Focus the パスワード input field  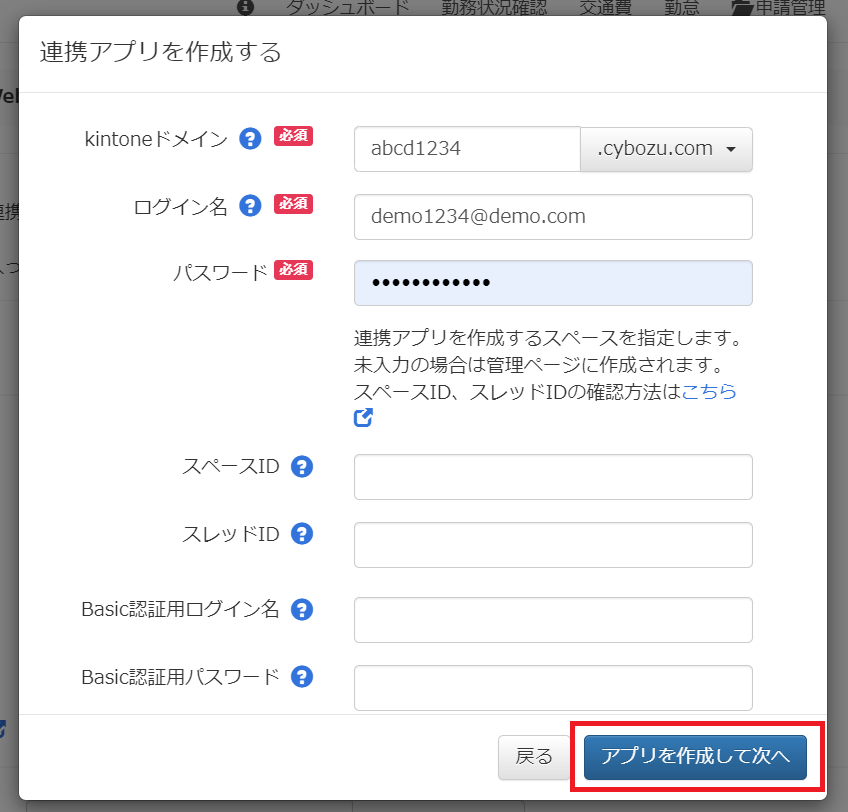pos(553,283)
